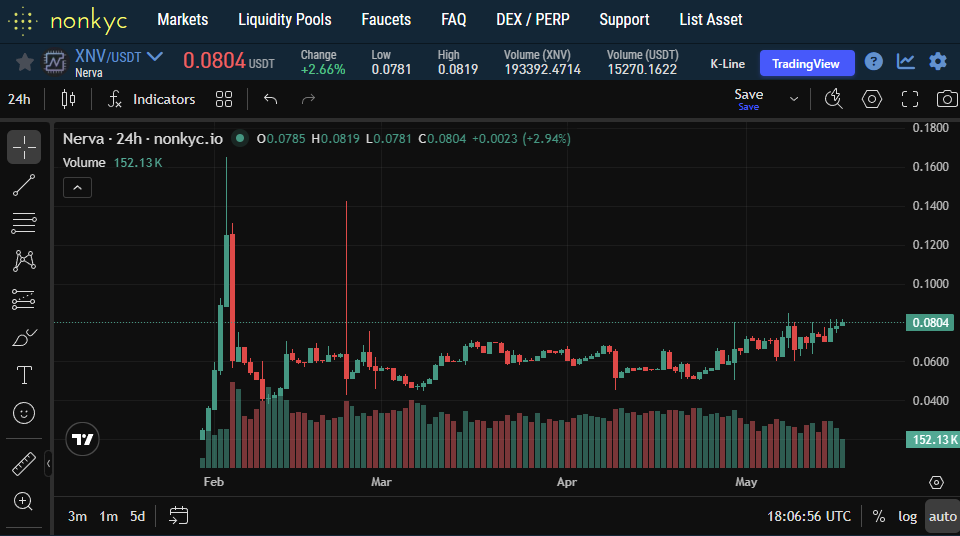Enter fullscreen mode

(x=910, y=99)
